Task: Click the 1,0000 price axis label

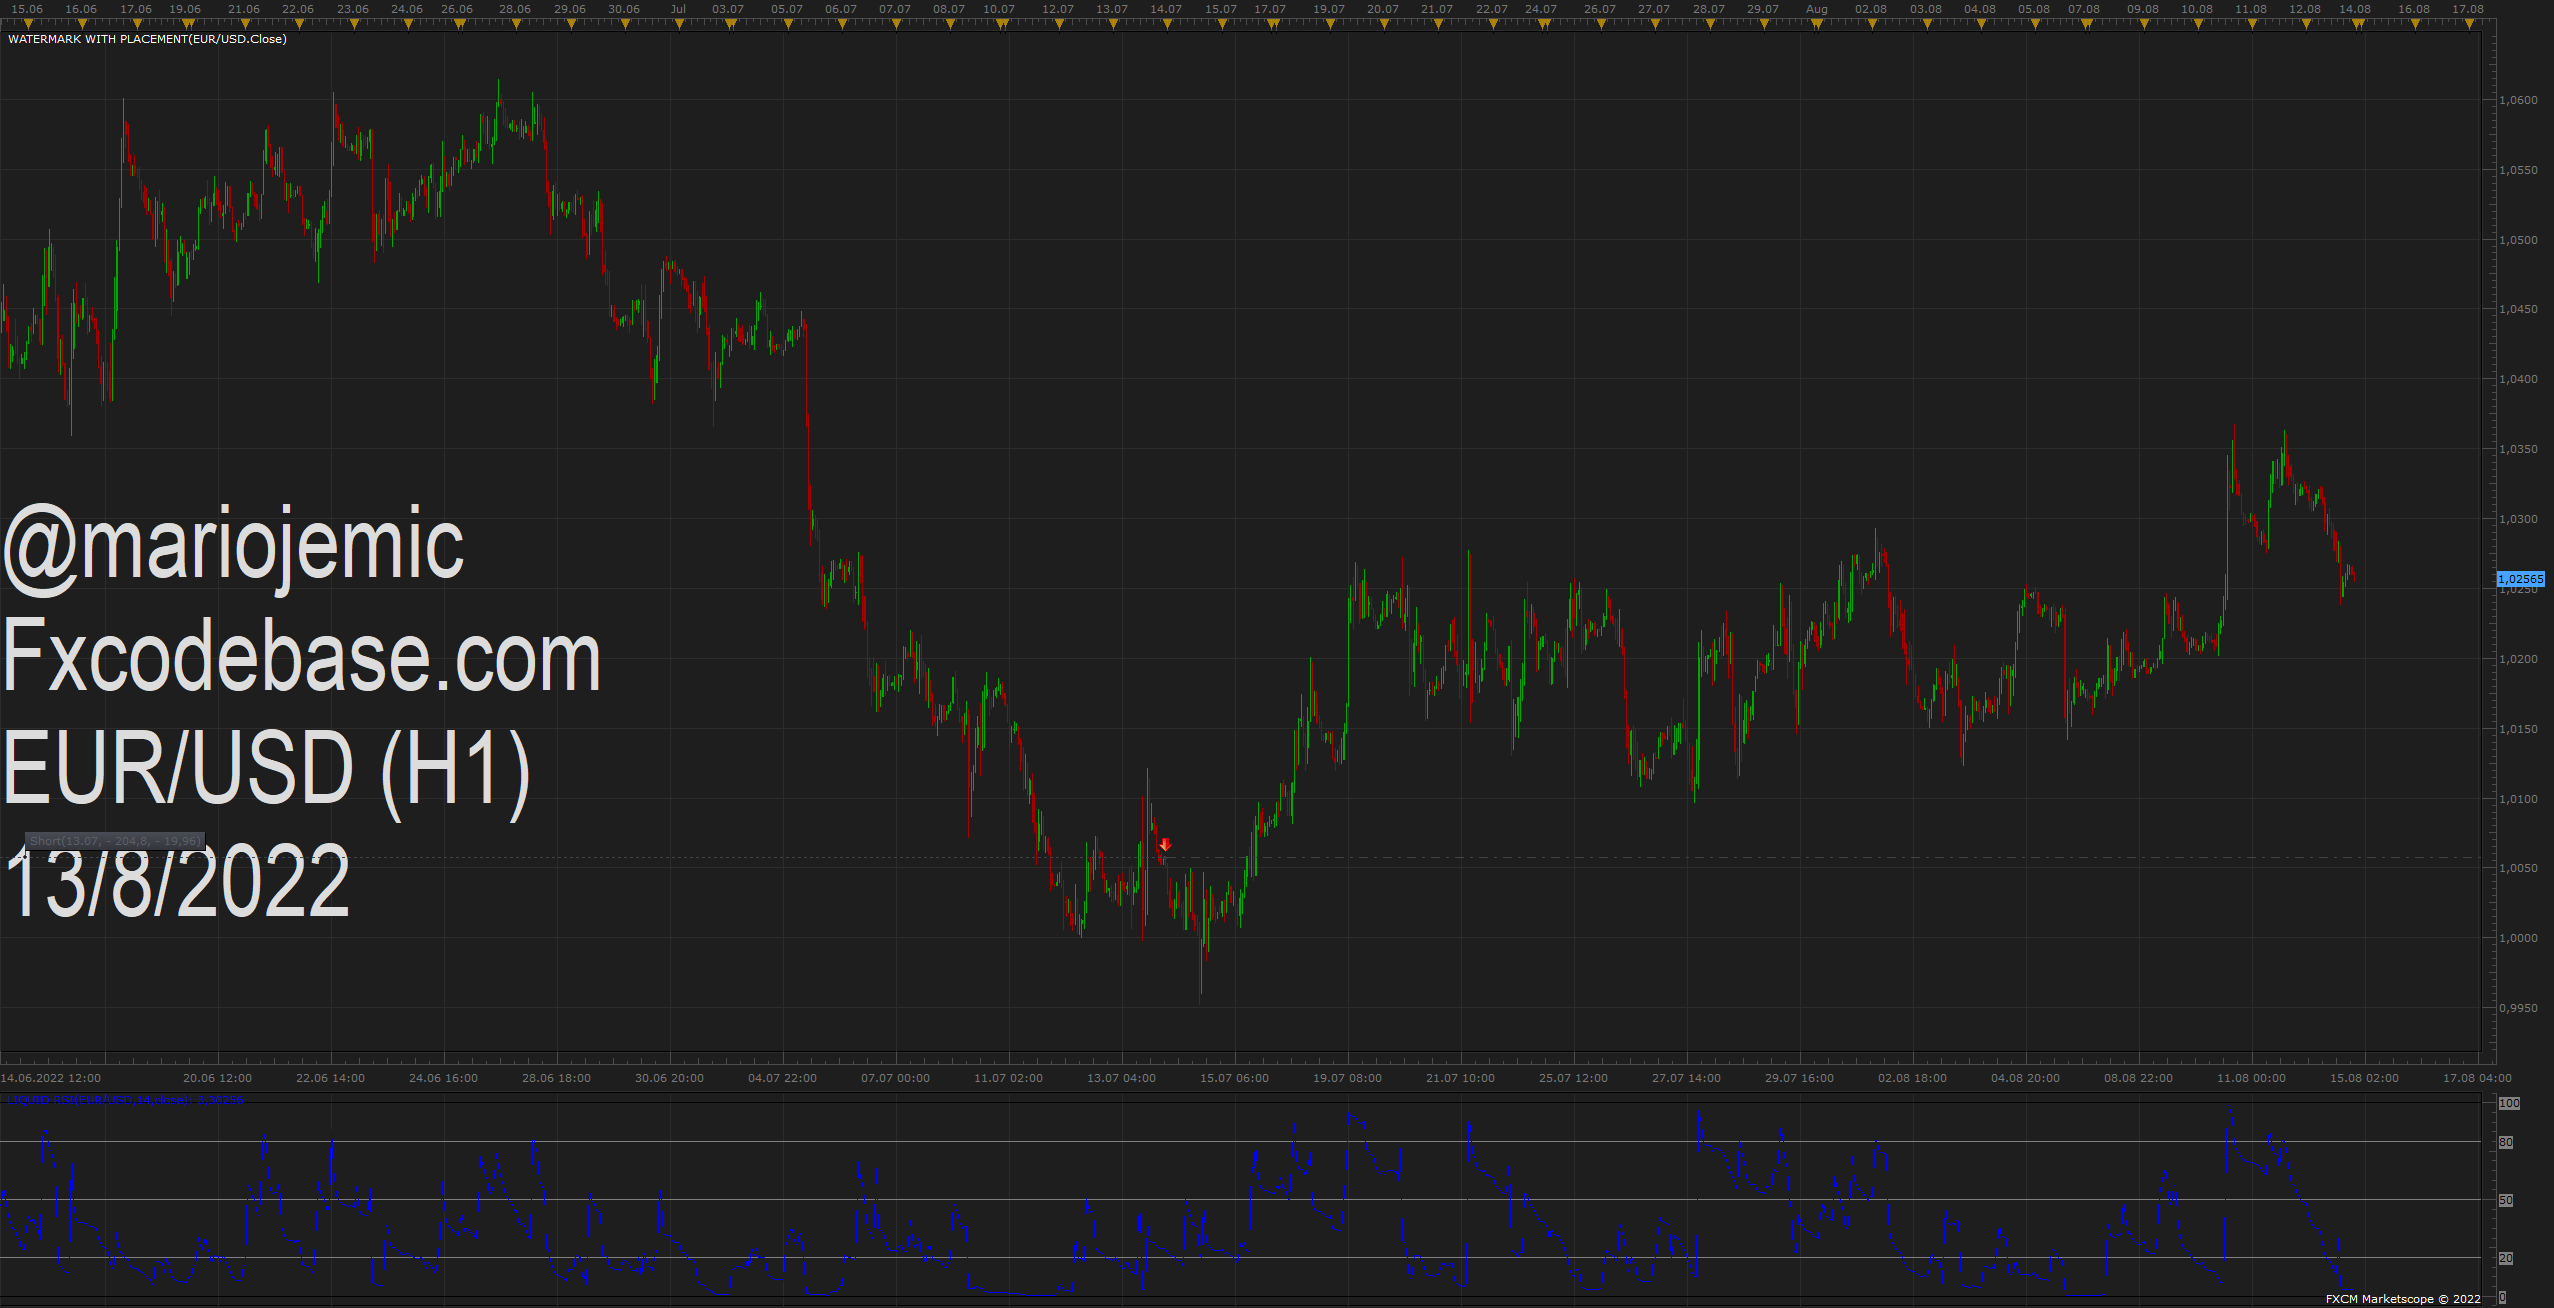Action: (2518, 938)
